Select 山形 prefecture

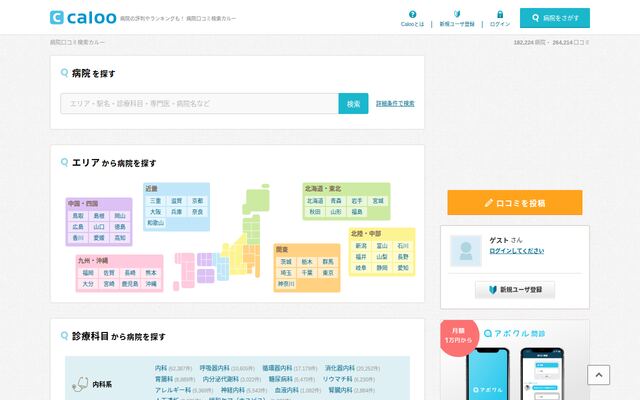[336, 212]
